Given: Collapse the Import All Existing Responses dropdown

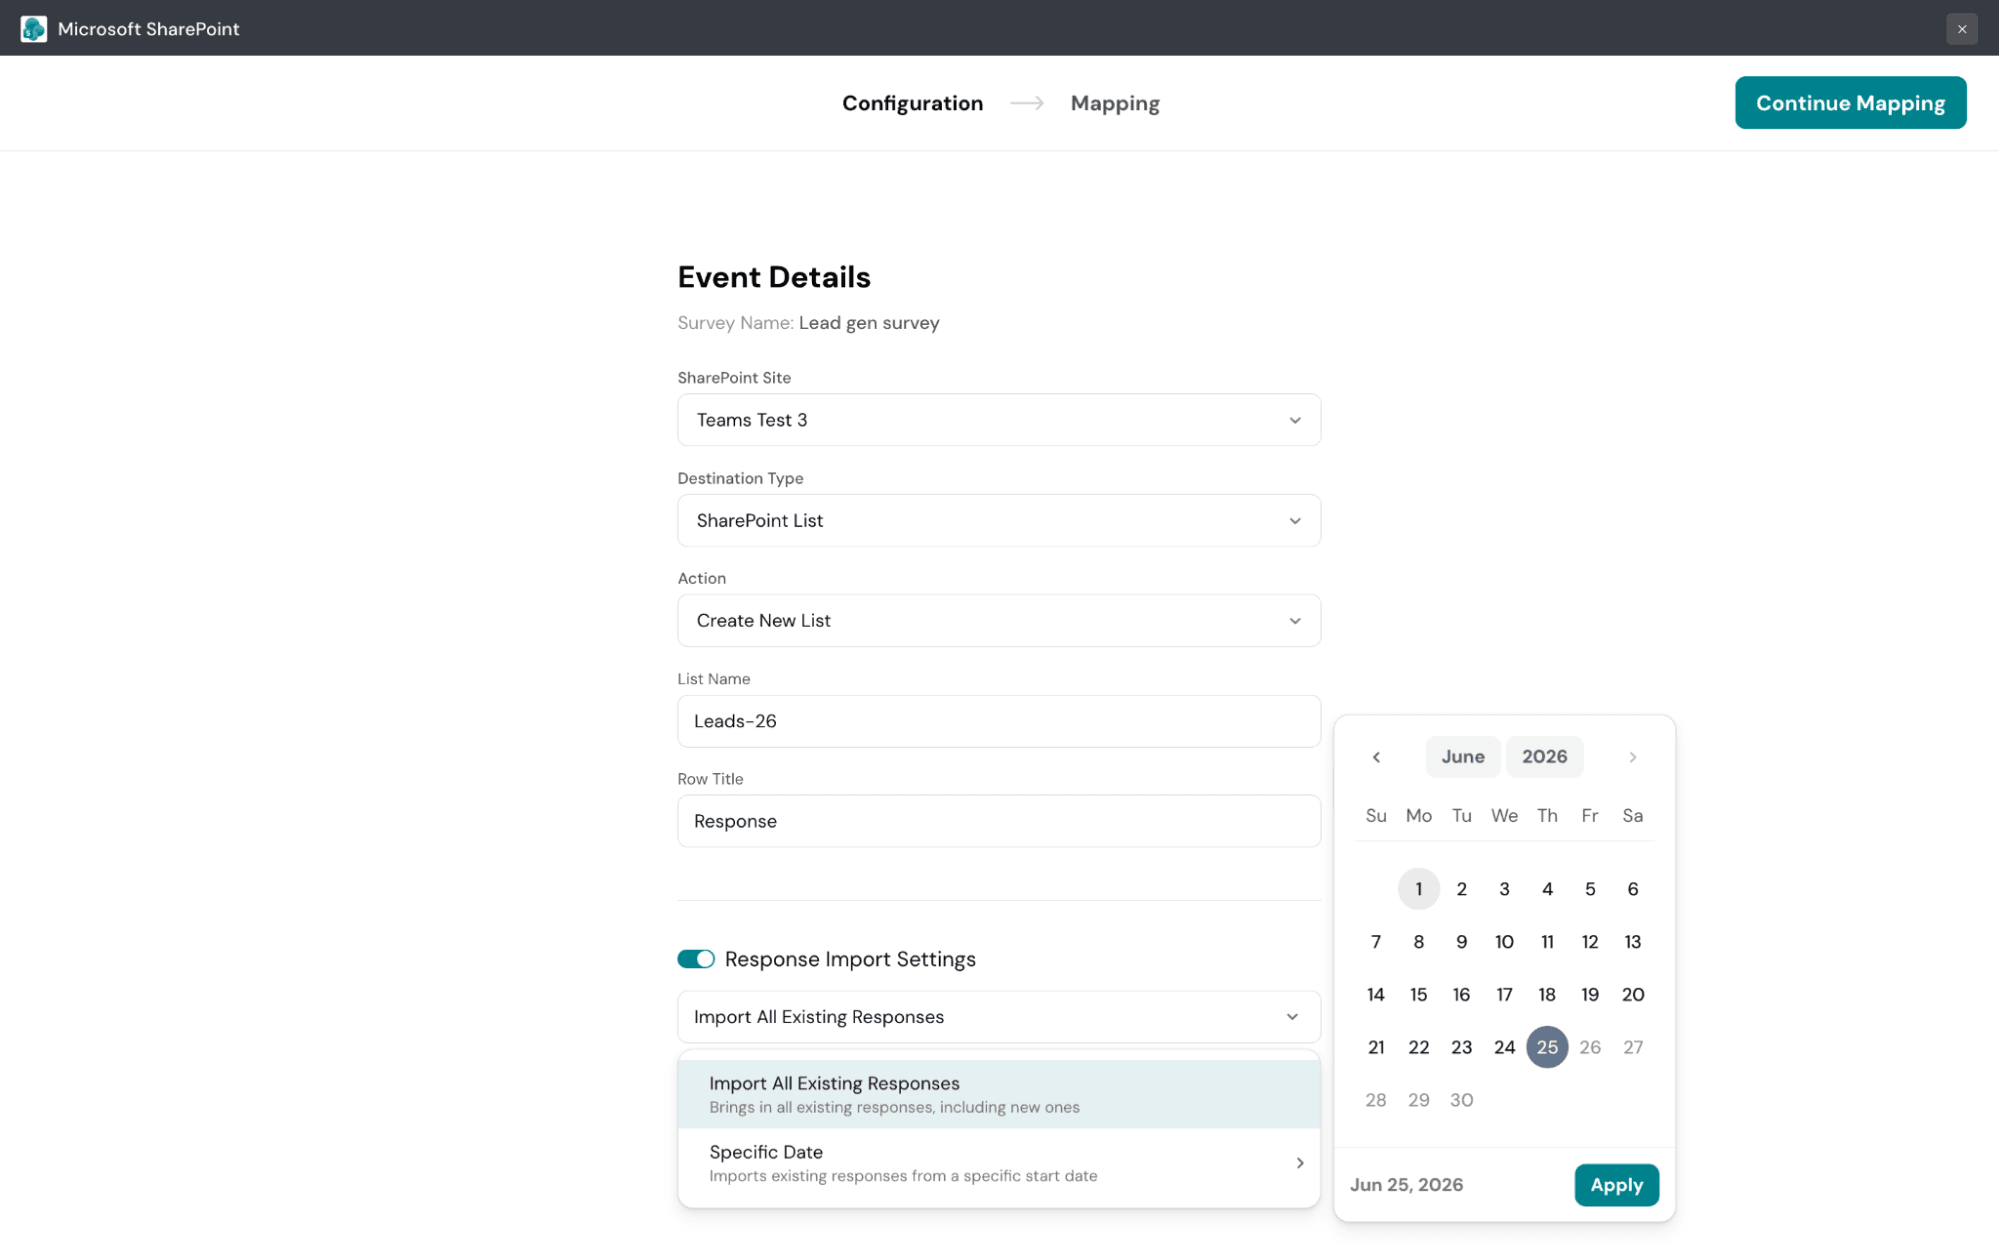Looking at the screenshot, I should pyautogui.click(x=998, y=1016).
